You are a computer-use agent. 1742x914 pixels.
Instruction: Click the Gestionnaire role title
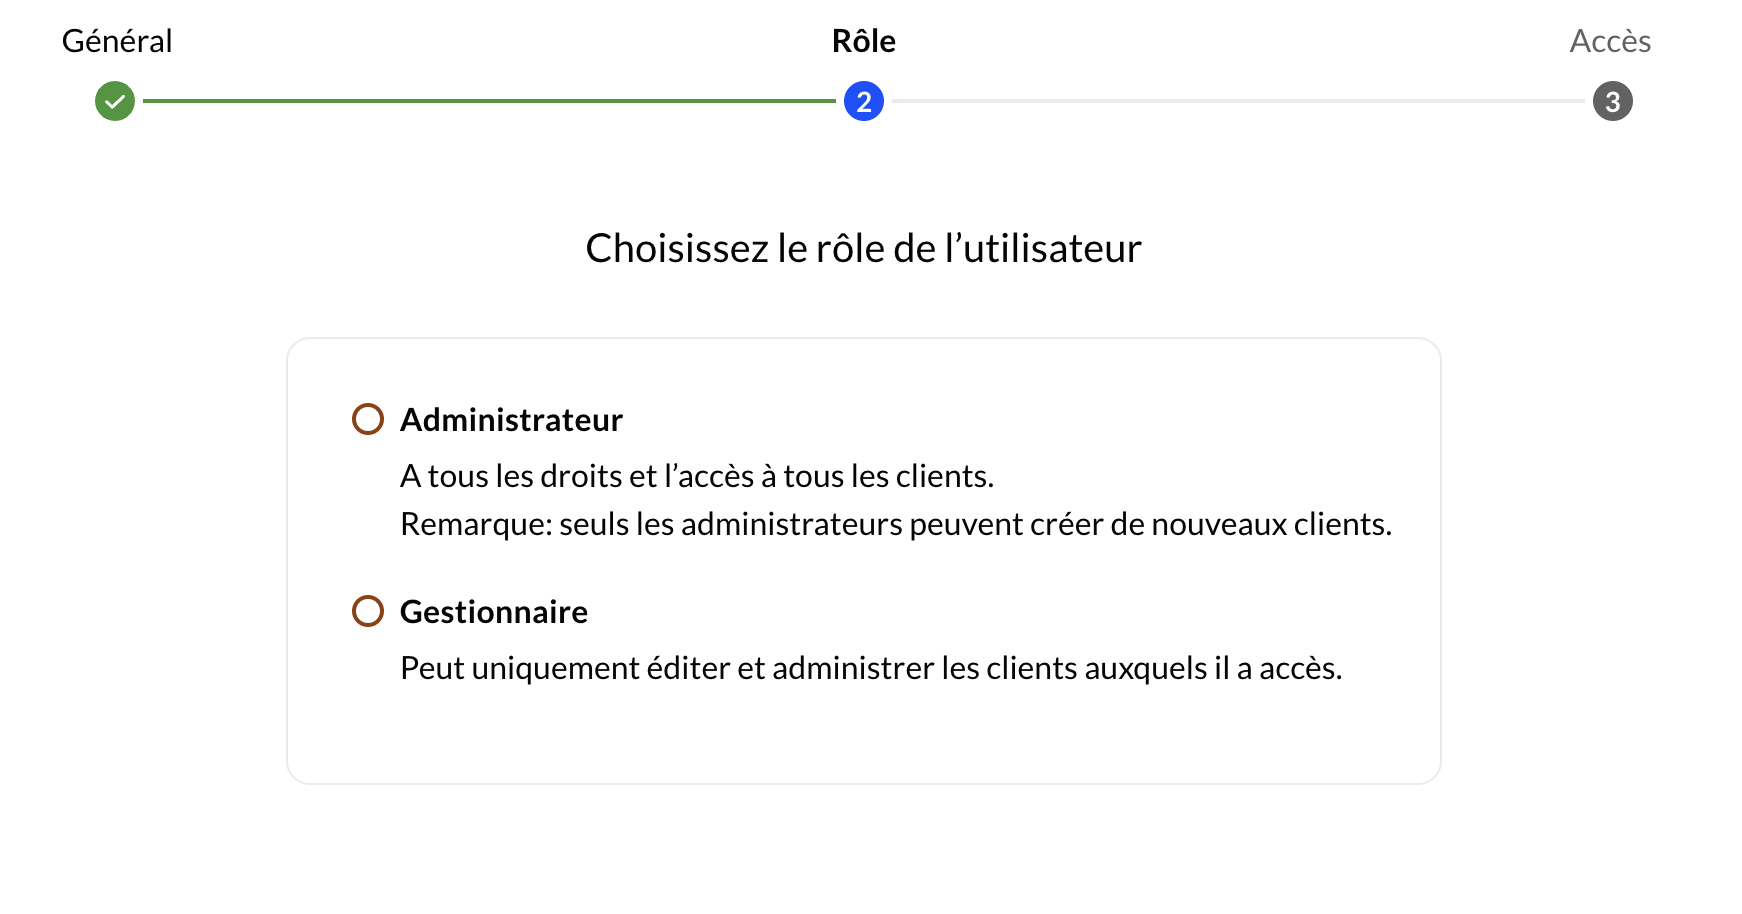tap(494, 612)
